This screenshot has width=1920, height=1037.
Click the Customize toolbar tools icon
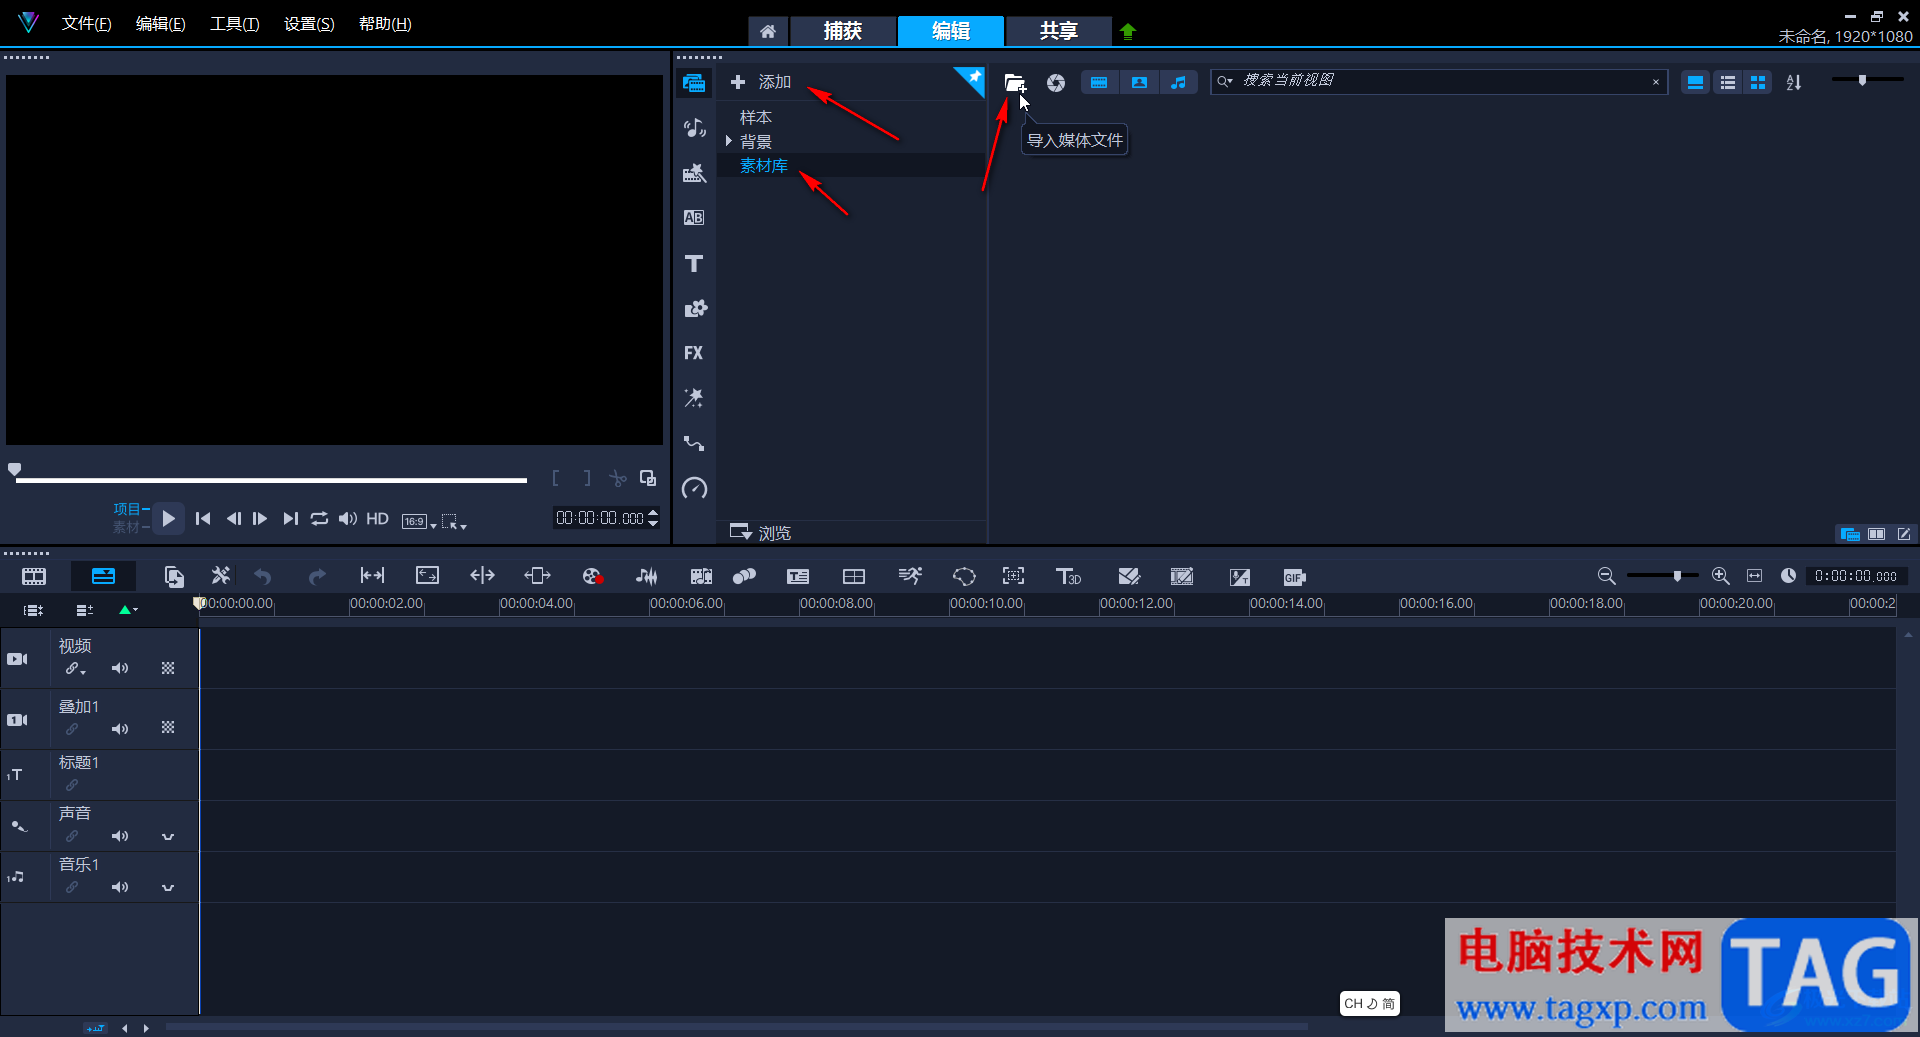tap(220, 575)
